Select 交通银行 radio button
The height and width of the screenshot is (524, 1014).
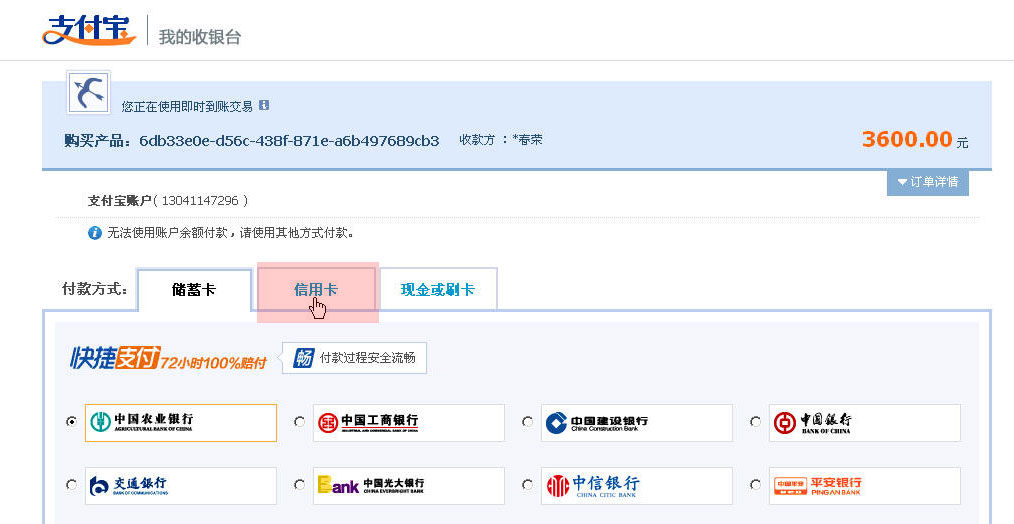[72, 485]
